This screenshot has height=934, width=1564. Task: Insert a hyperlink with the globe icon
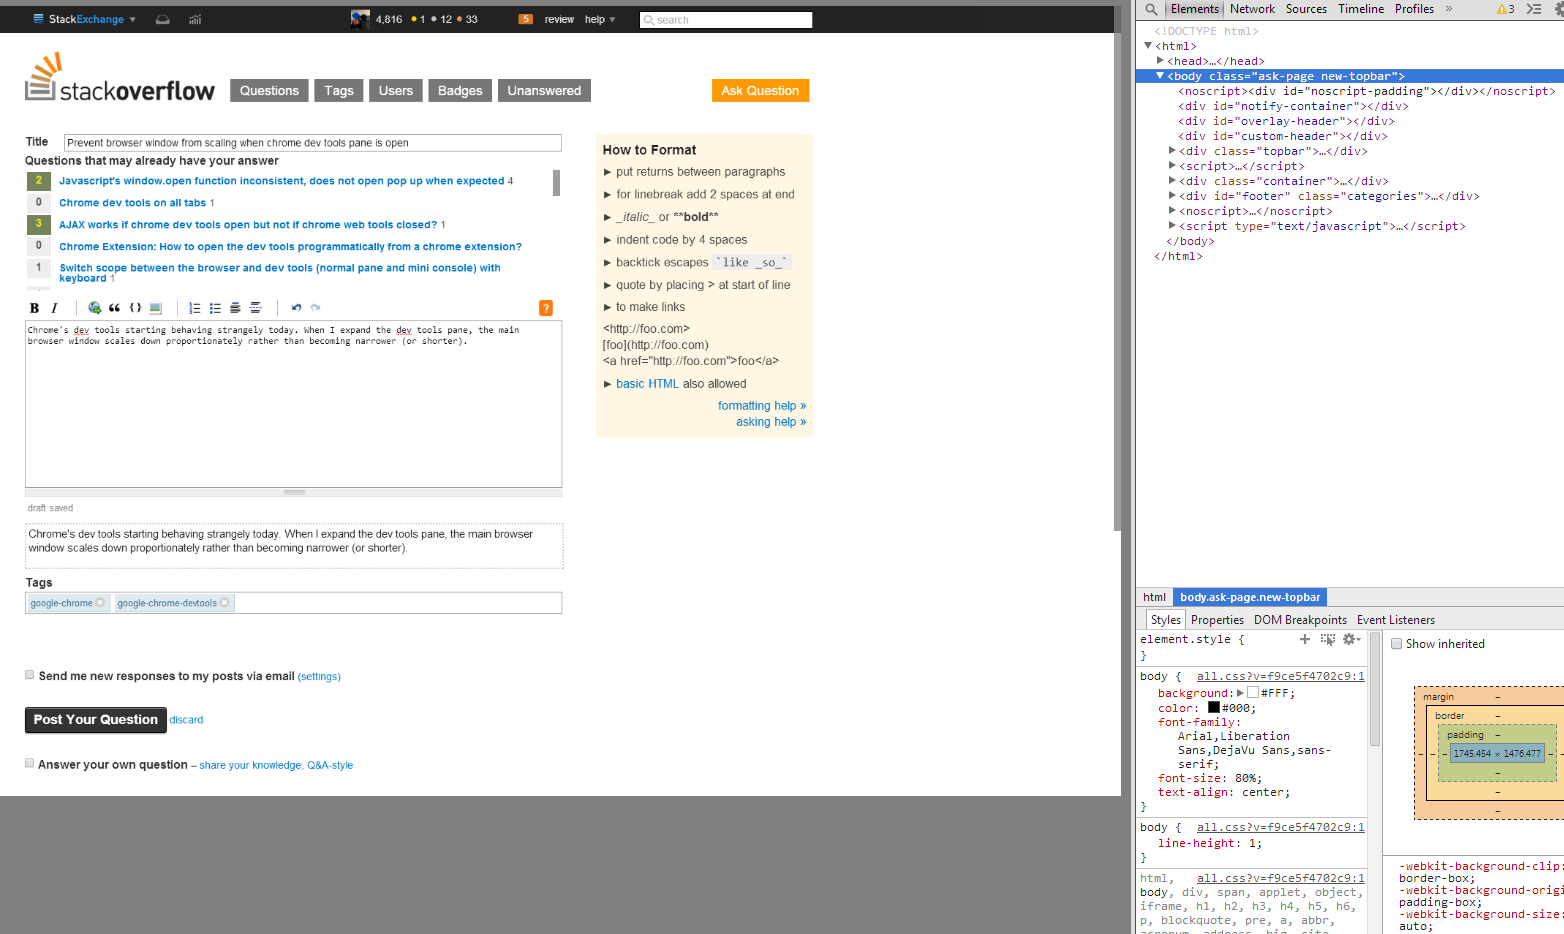point(94,308)
